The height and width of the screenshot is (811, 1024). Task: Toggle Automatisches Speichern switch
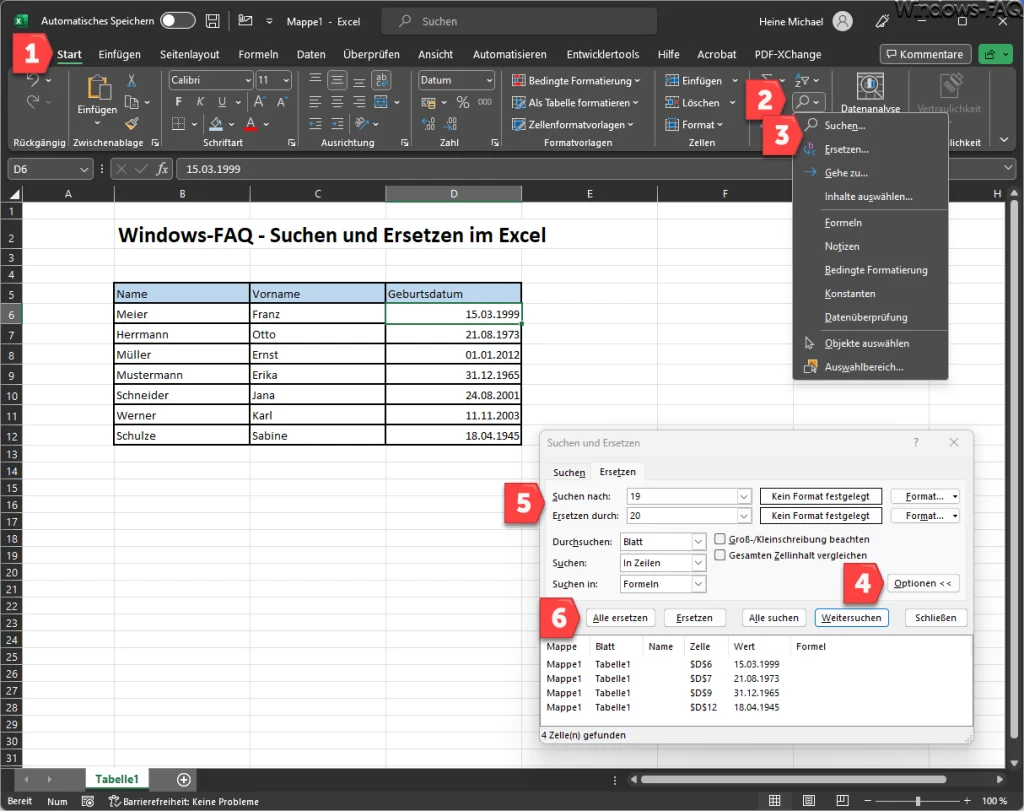178,21
